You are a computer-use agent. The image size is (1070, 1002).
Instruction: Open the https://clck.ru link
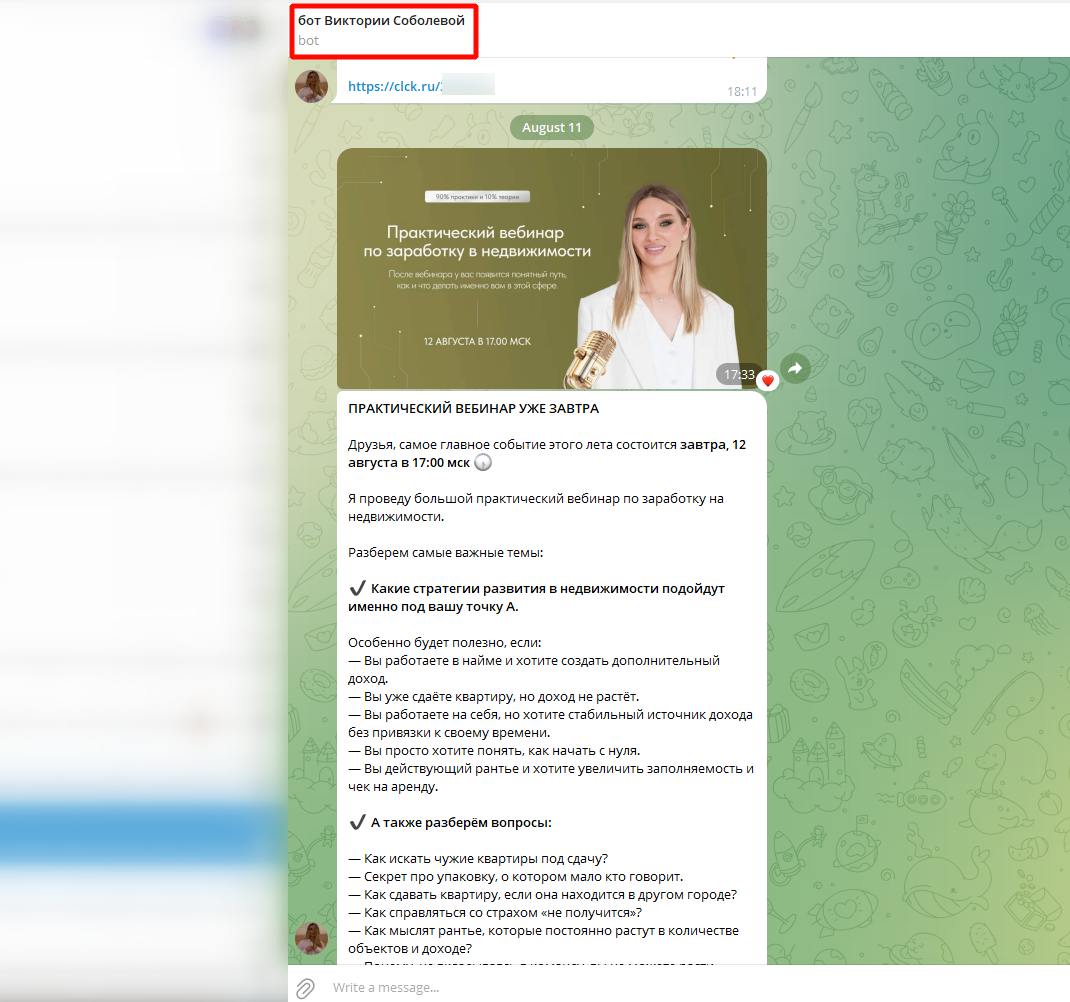coord(394,87)
